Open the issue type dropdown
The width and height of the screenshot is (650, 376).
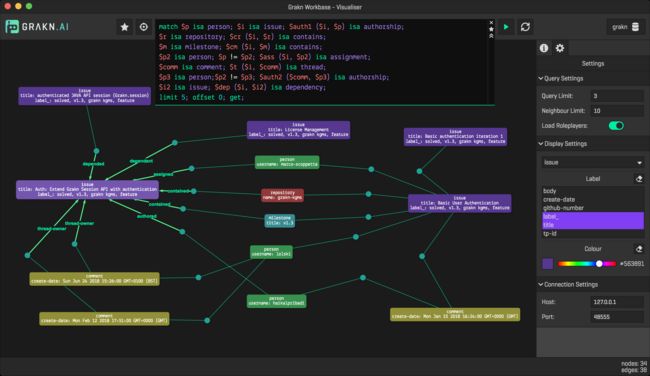click(592, 163)
